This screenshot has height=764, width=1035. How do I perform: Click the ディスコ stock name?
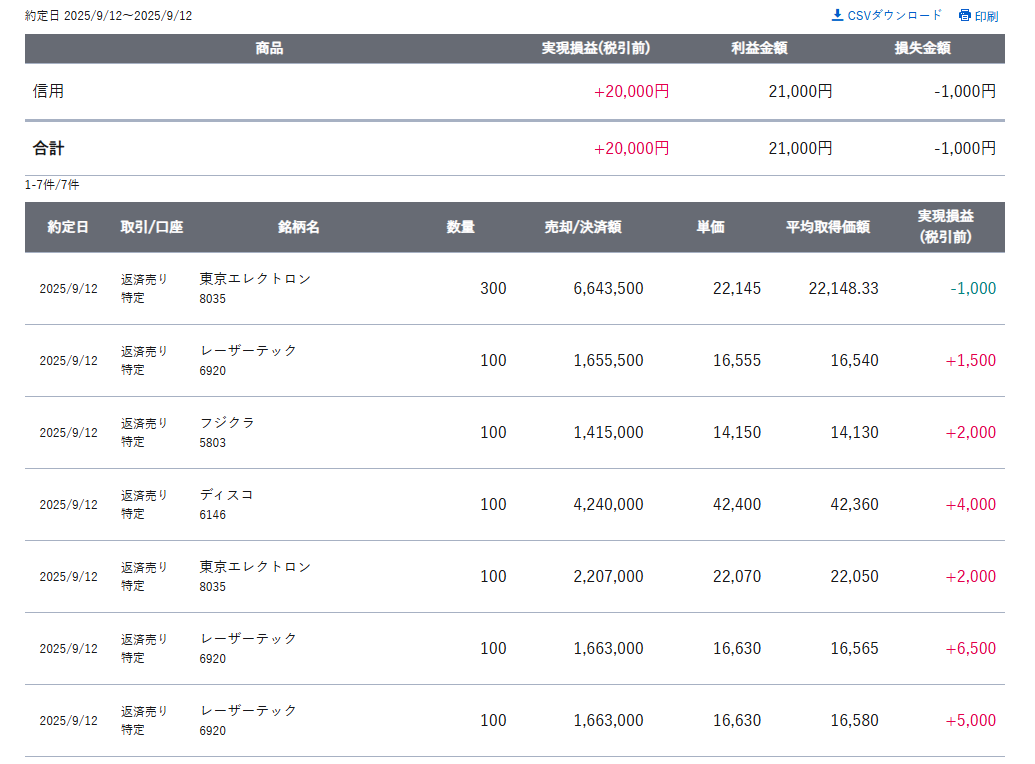tap(227, 495)
